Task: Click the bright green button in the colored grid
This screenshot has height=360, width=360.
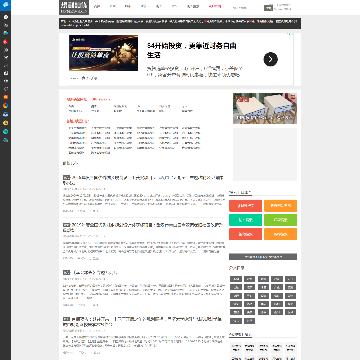Action: tap(280, 220)
